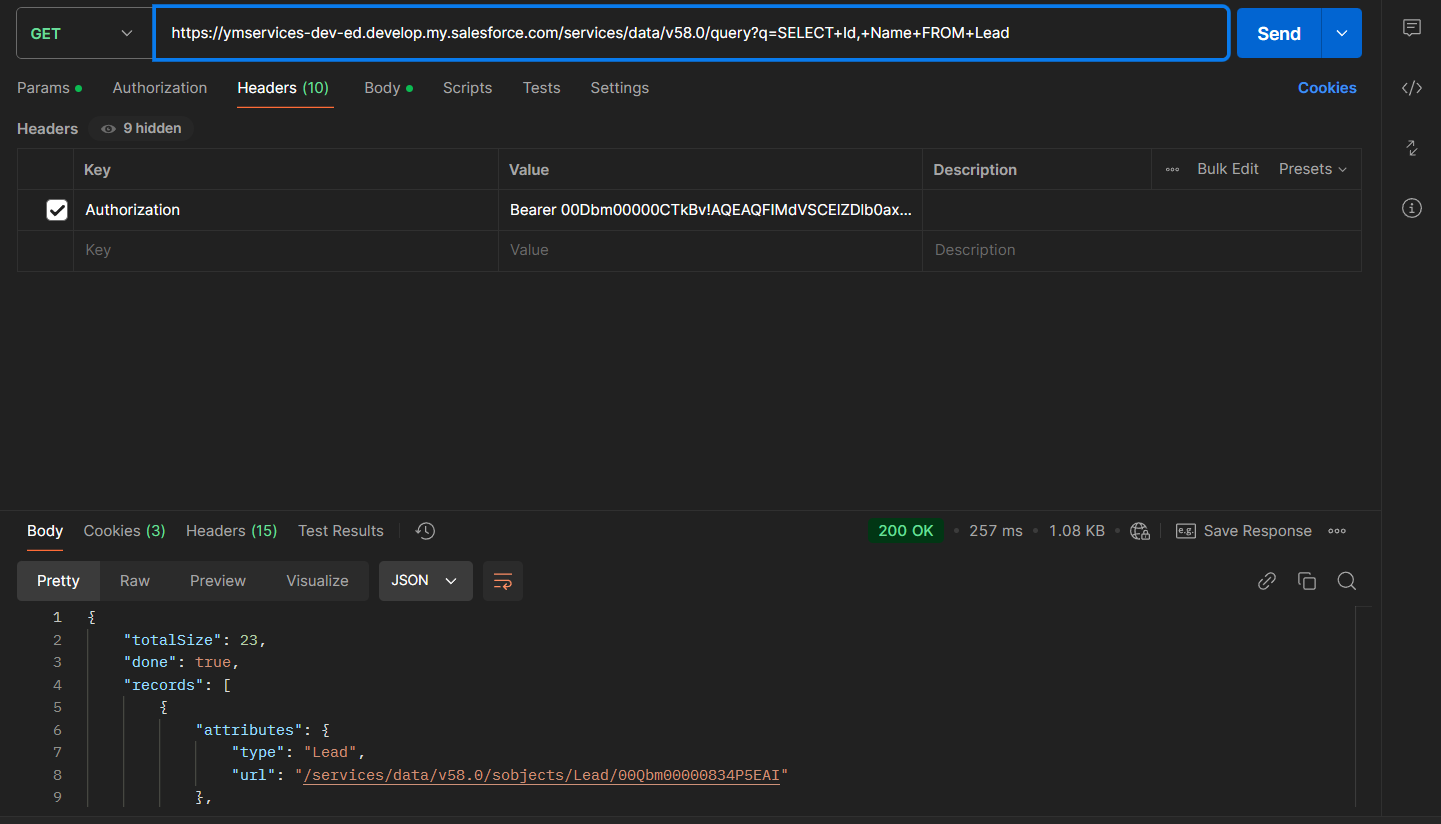Copy the response body icon
Screen dimensions: 1441x824
[1306, 581]
